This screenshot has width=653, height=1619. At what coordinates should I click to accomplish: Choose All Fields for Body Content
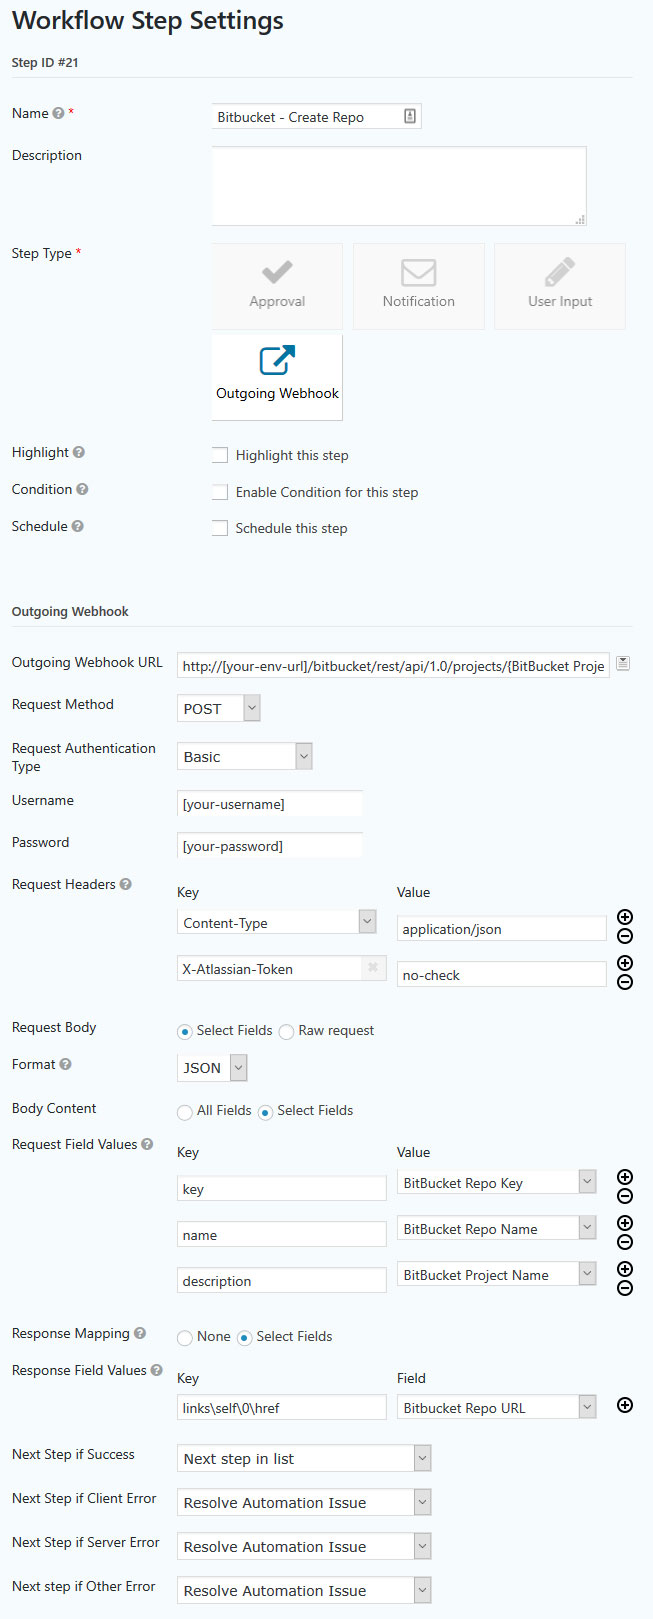point(185,1111)
